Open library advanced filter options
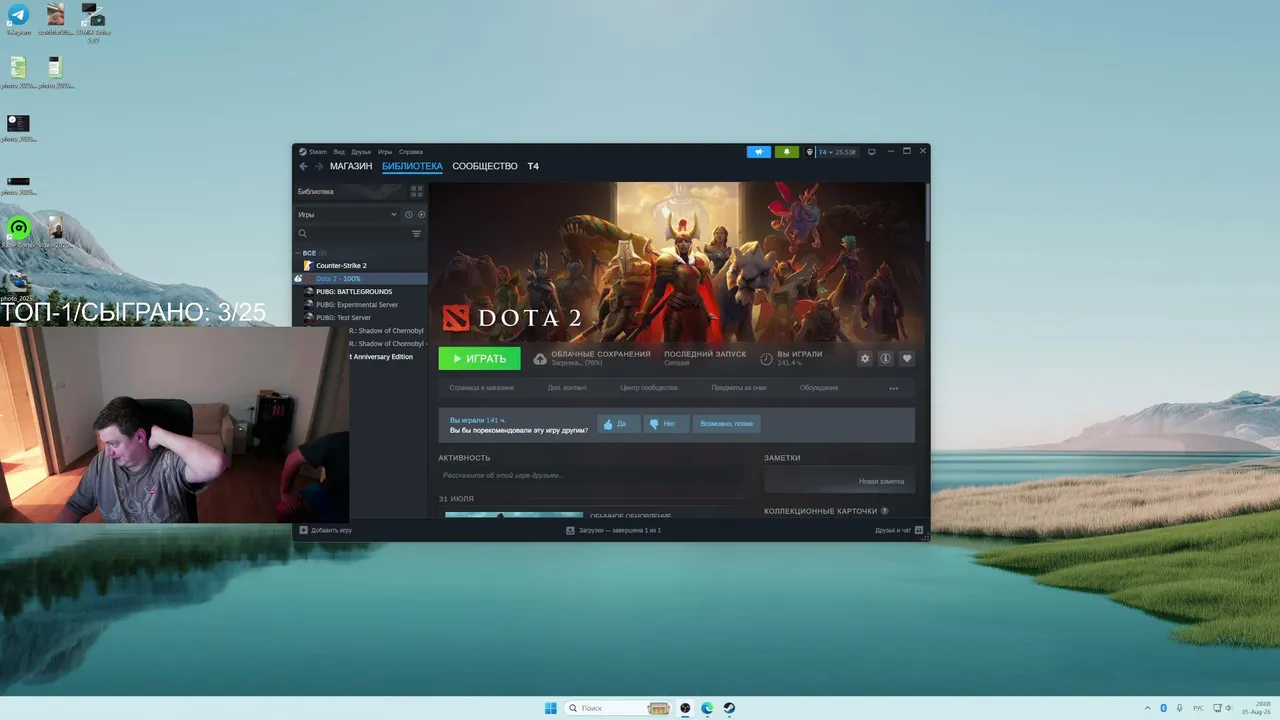 (x=417, y=234)
